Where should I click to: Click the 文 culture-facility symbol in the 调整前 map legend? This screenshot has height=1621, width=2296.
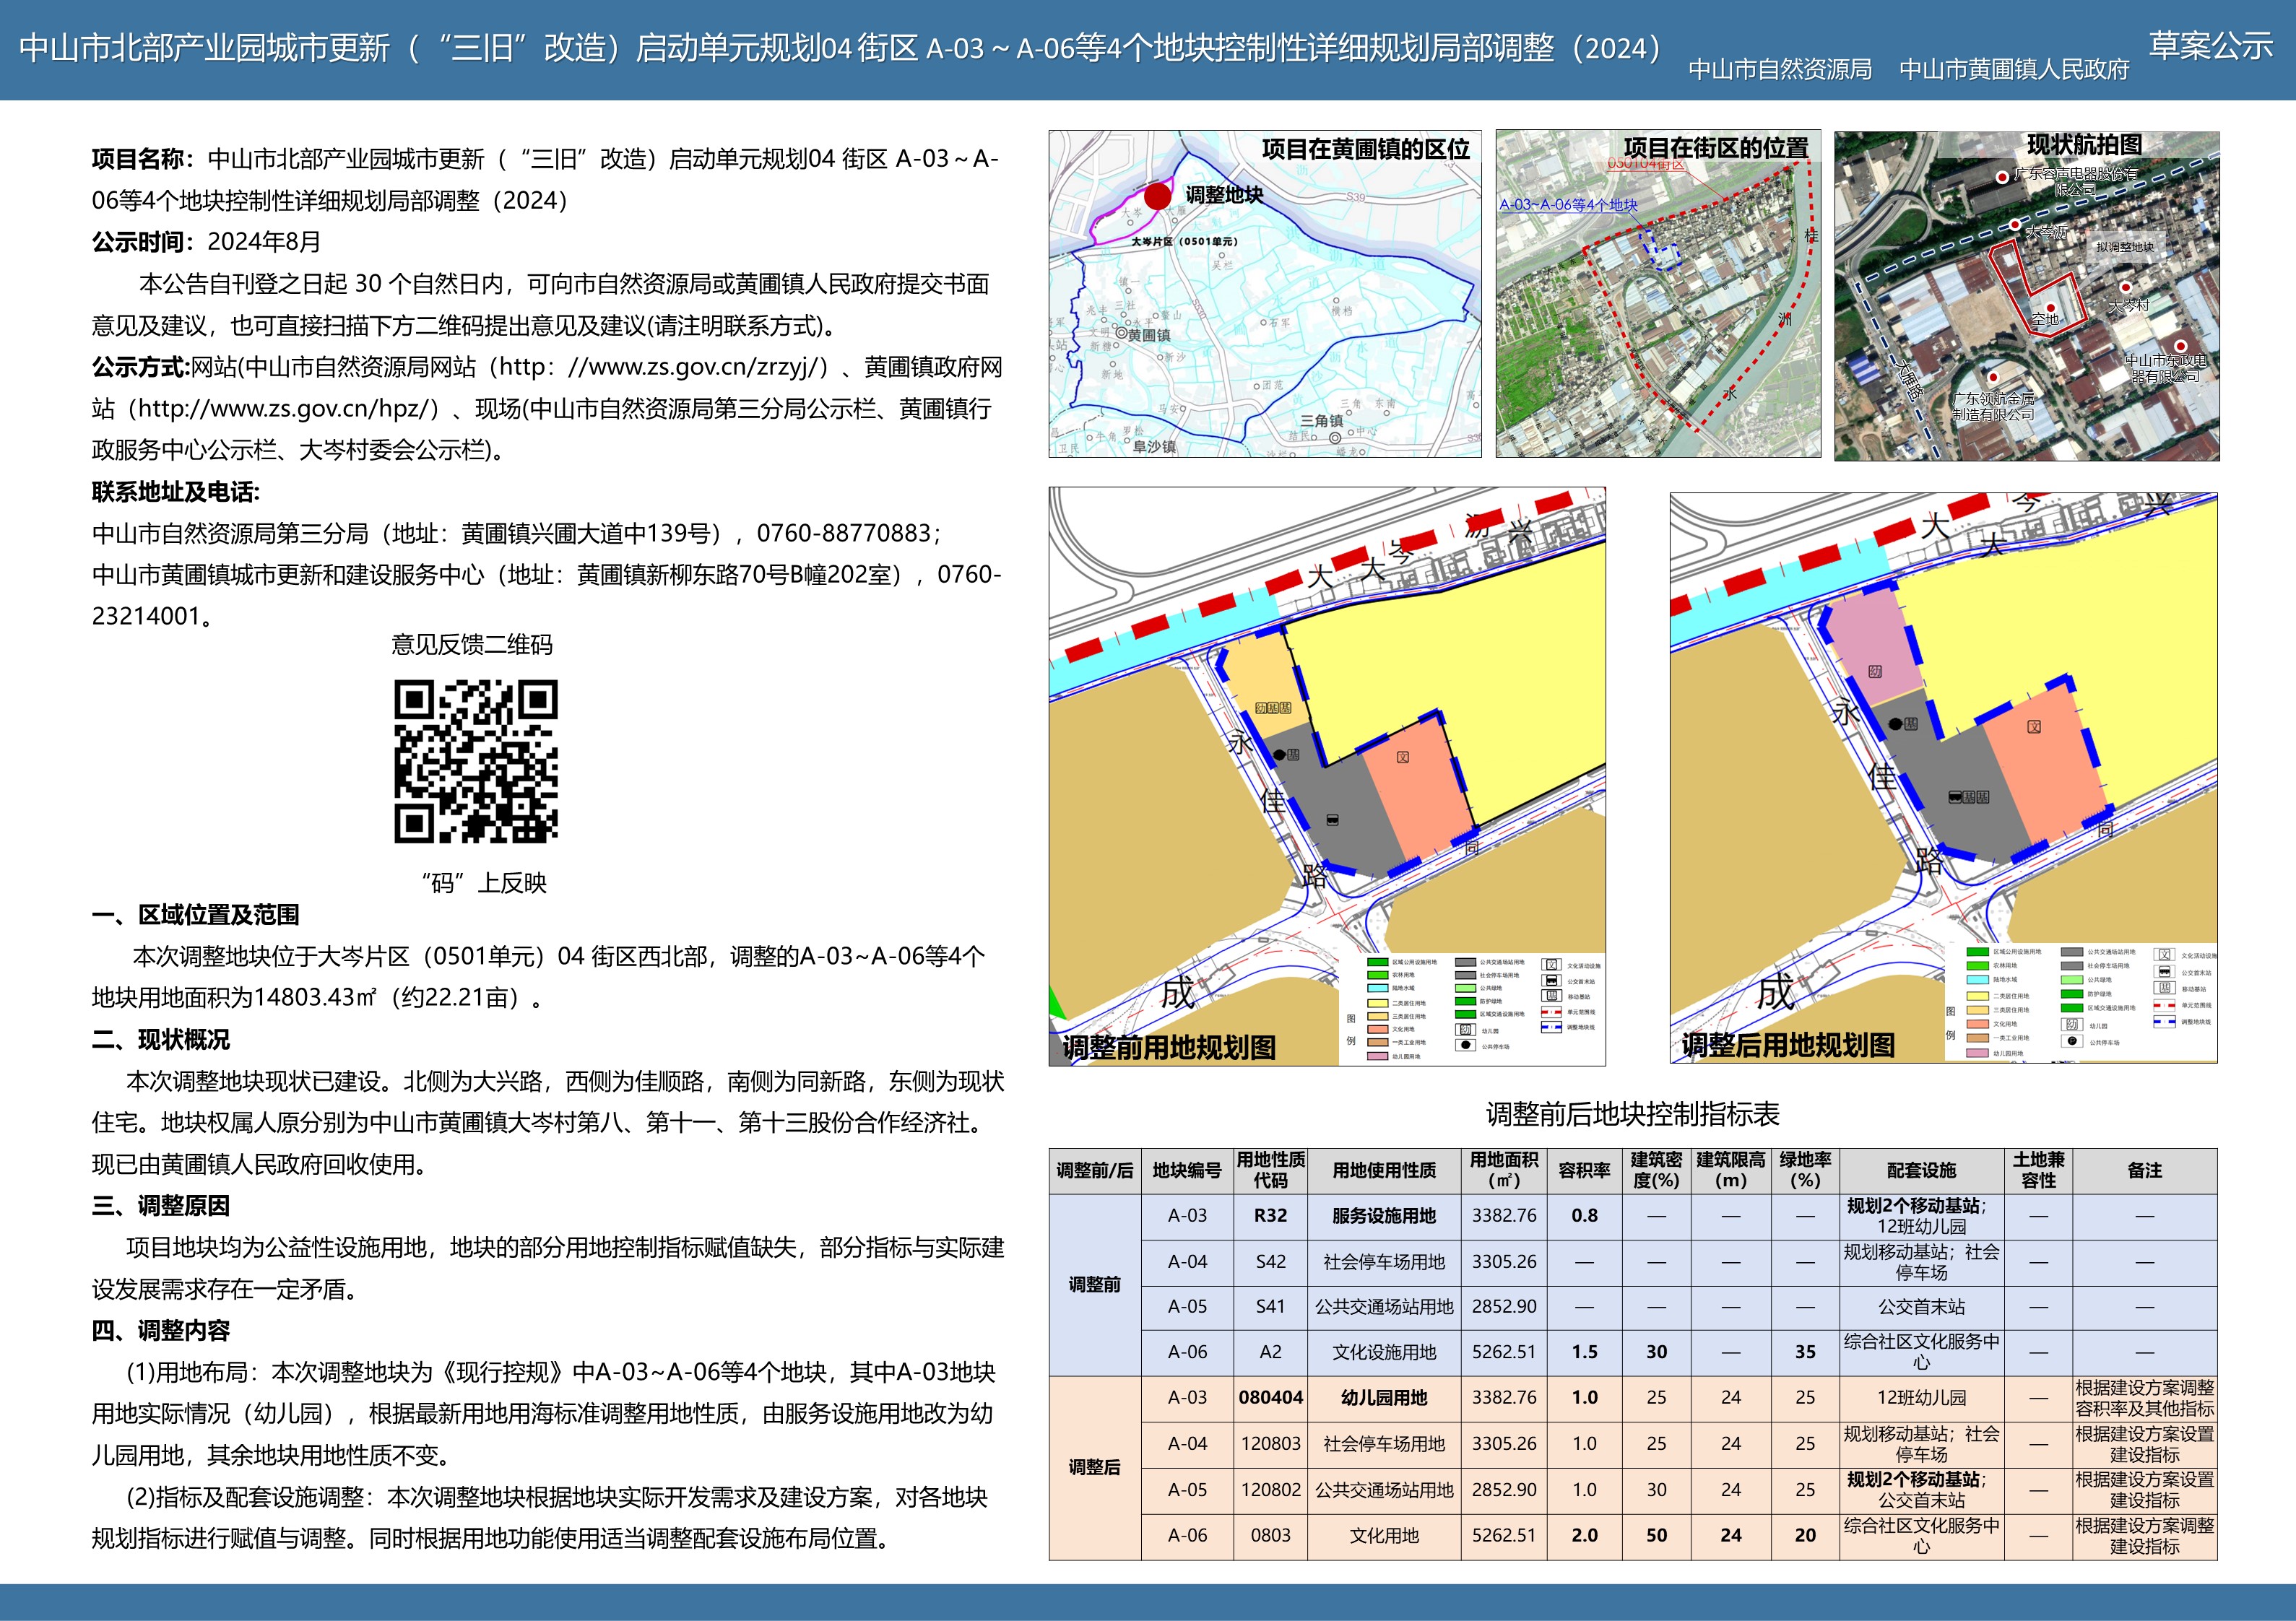(1552, 965)
